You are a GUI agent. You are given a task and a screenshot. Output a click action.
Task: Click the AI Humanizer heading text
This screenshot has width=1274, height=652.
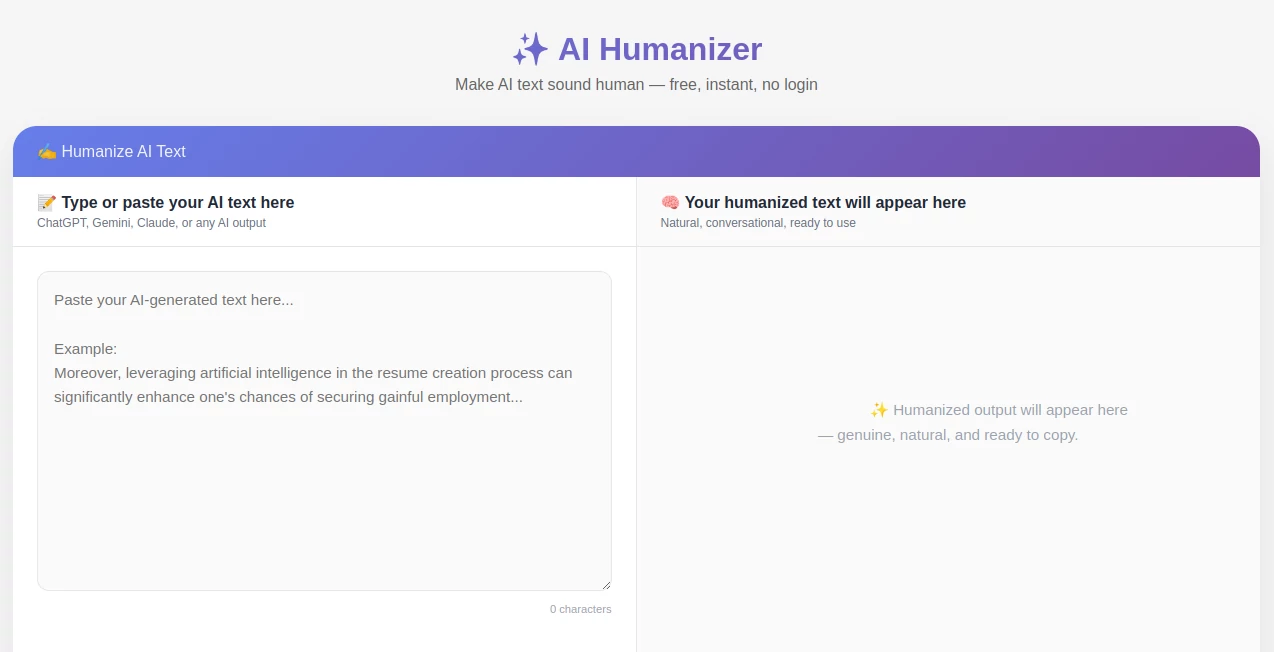(660, 49)
